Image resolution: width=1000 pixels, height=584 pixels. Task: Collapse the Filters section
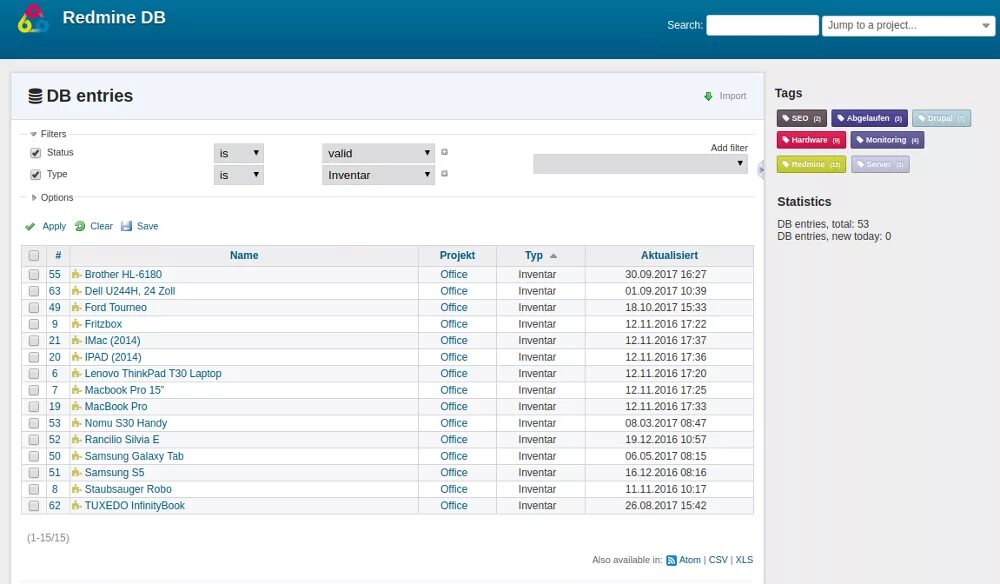(x=48, y=134)
